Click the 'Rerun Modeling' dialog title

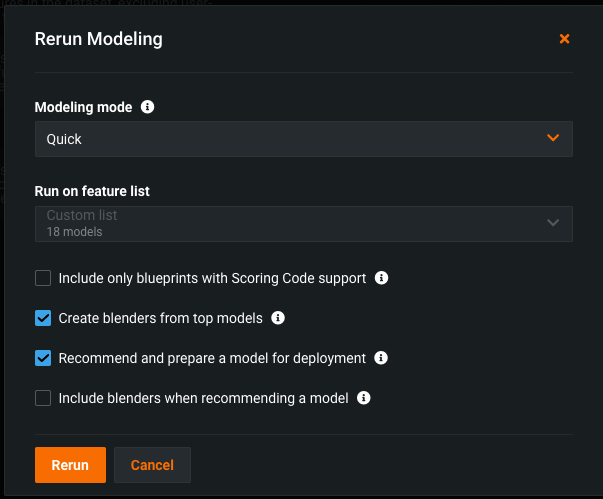coord(98,40)
